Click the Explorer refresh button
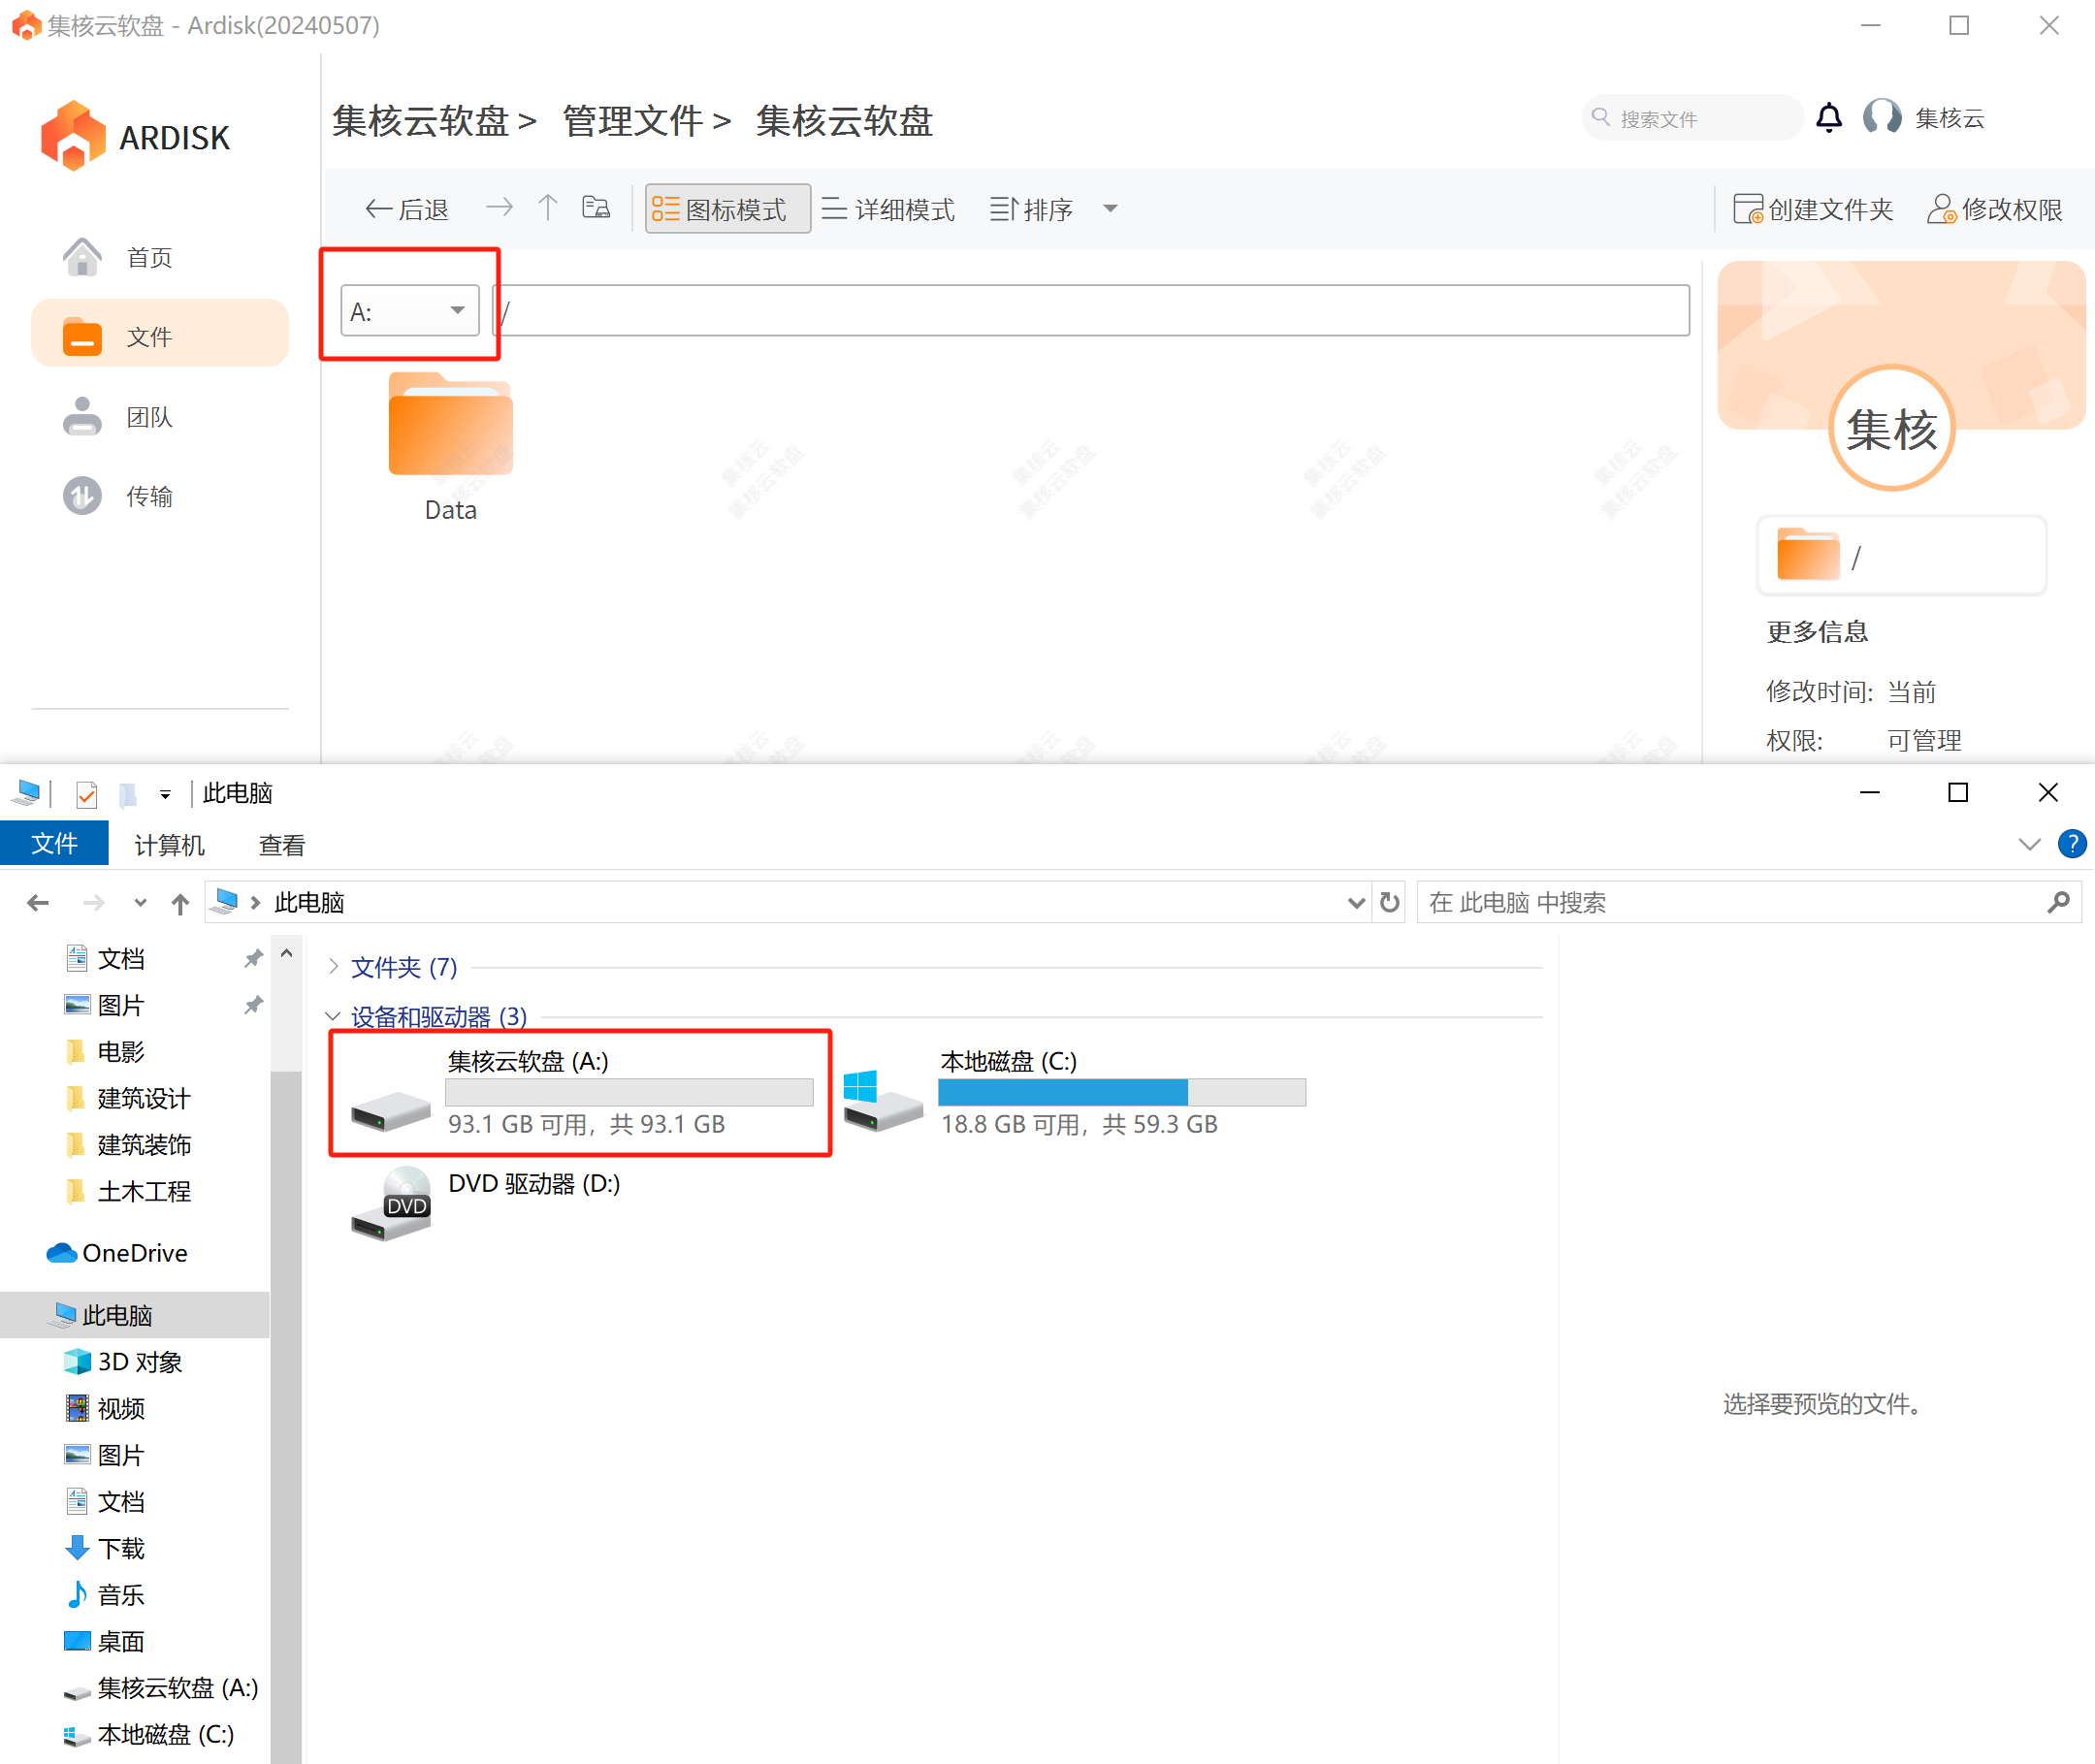Screen dimensions: 2095x1764 [1390, 903]
